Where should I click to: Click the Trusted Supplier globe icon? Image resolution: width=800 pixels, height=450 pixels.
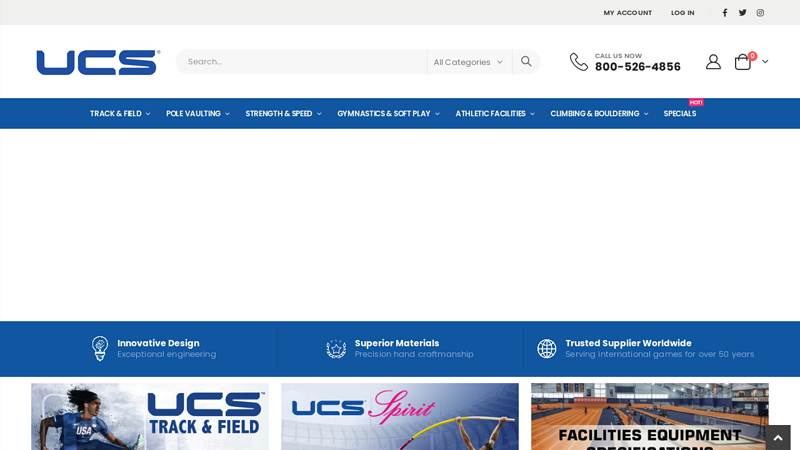click(x=546, y=349)
